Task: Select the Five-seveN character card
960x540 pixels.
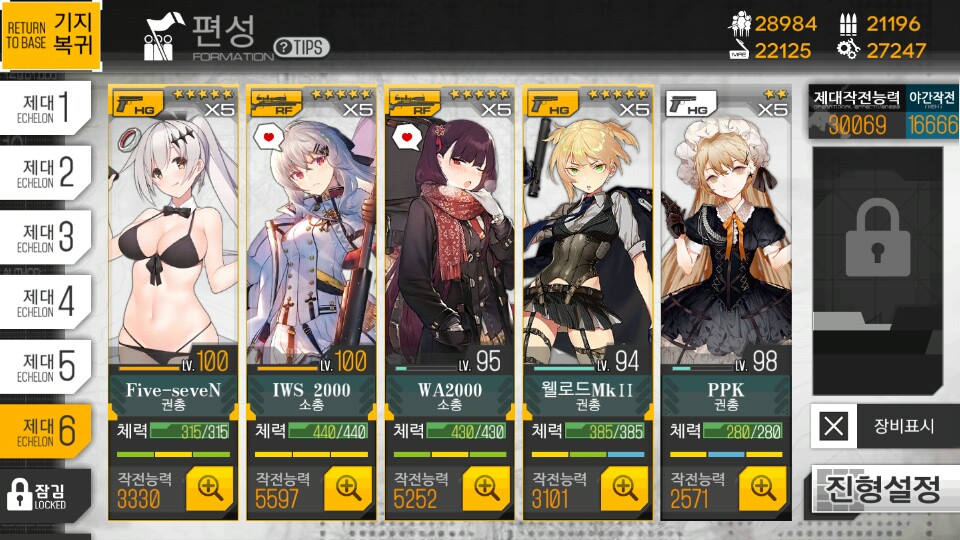Action: (173, 239)
